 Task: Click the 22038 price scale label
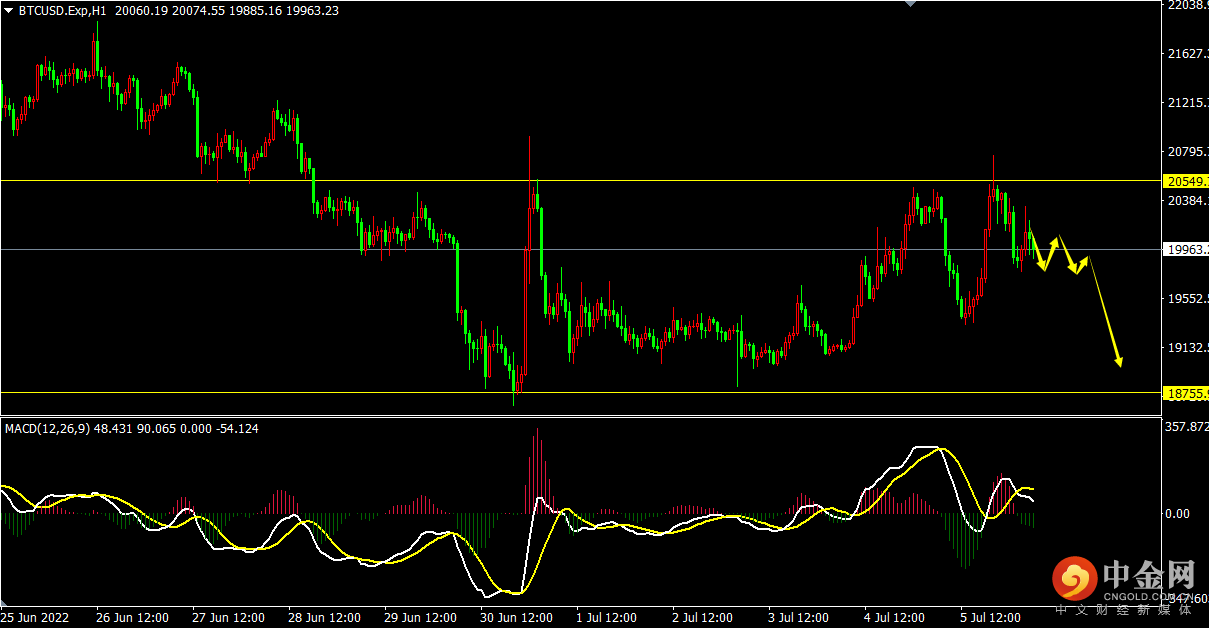click(x=1187, y=5)
